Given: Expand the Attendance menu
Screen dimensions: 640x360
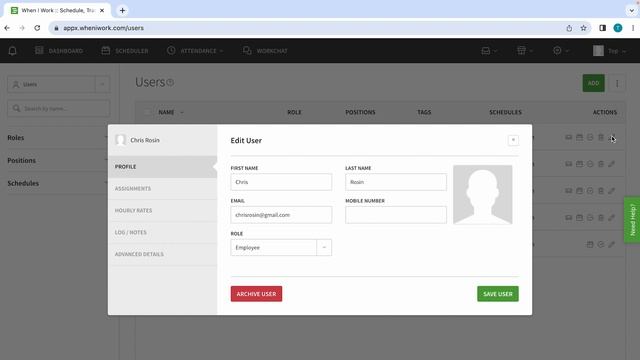Looking at the screenshot, I should [x=195, y=51].
